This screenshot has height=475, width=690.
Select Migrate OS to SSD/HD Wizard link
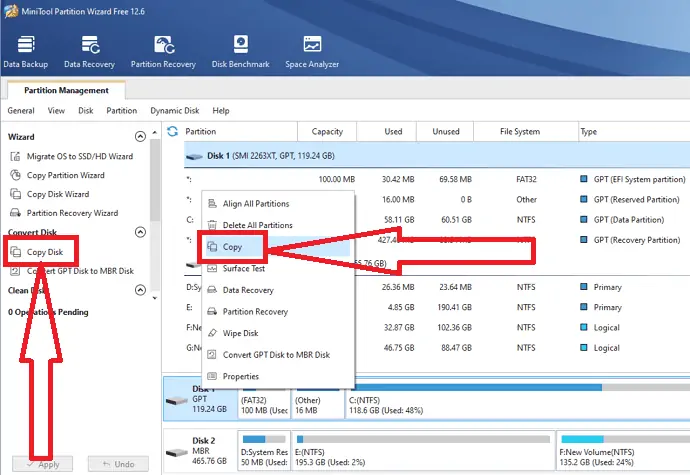[x=80, y=156]
